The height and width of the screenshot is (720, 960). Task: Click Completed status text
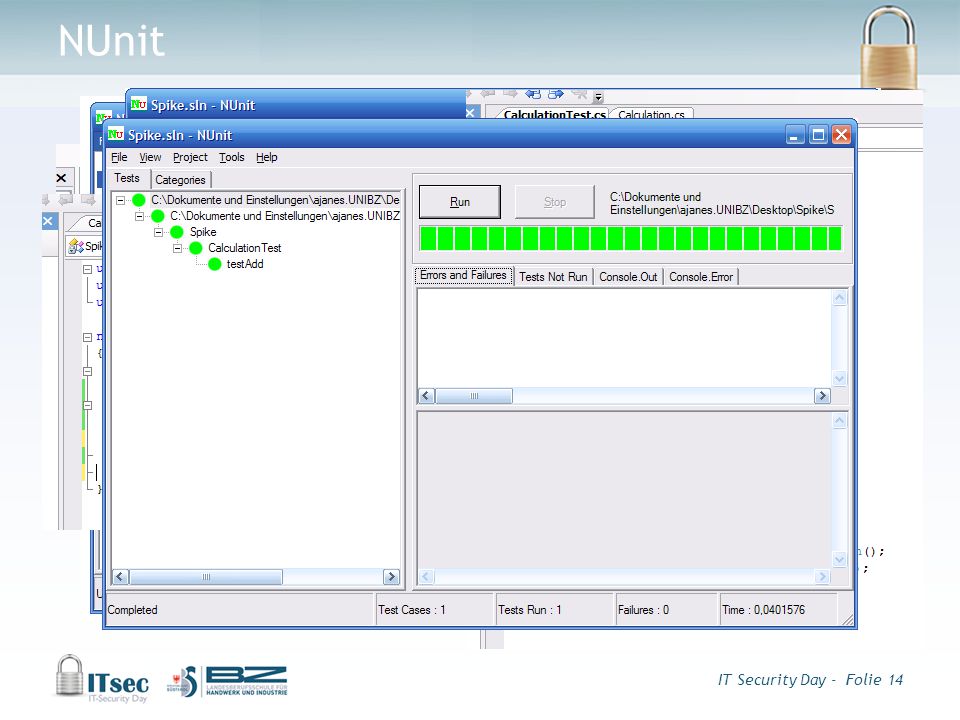[x=132, y=610]
